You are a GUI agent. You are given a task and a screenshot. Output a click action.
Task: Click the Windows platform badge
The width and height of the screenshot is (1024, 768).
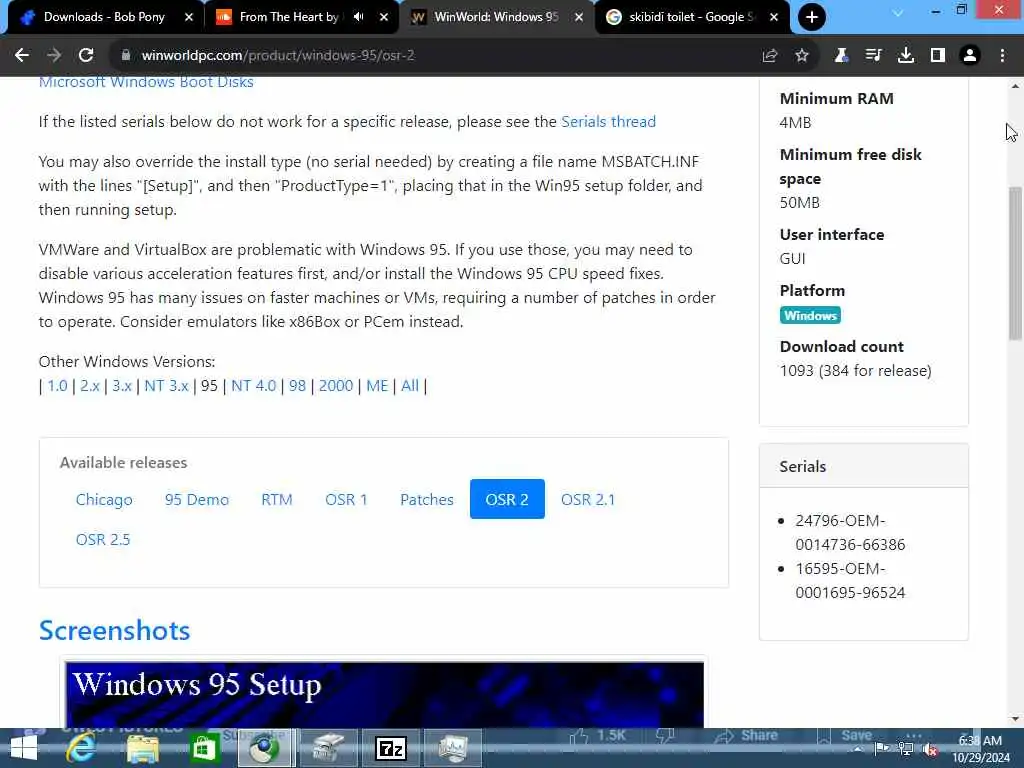pos(810,315)
